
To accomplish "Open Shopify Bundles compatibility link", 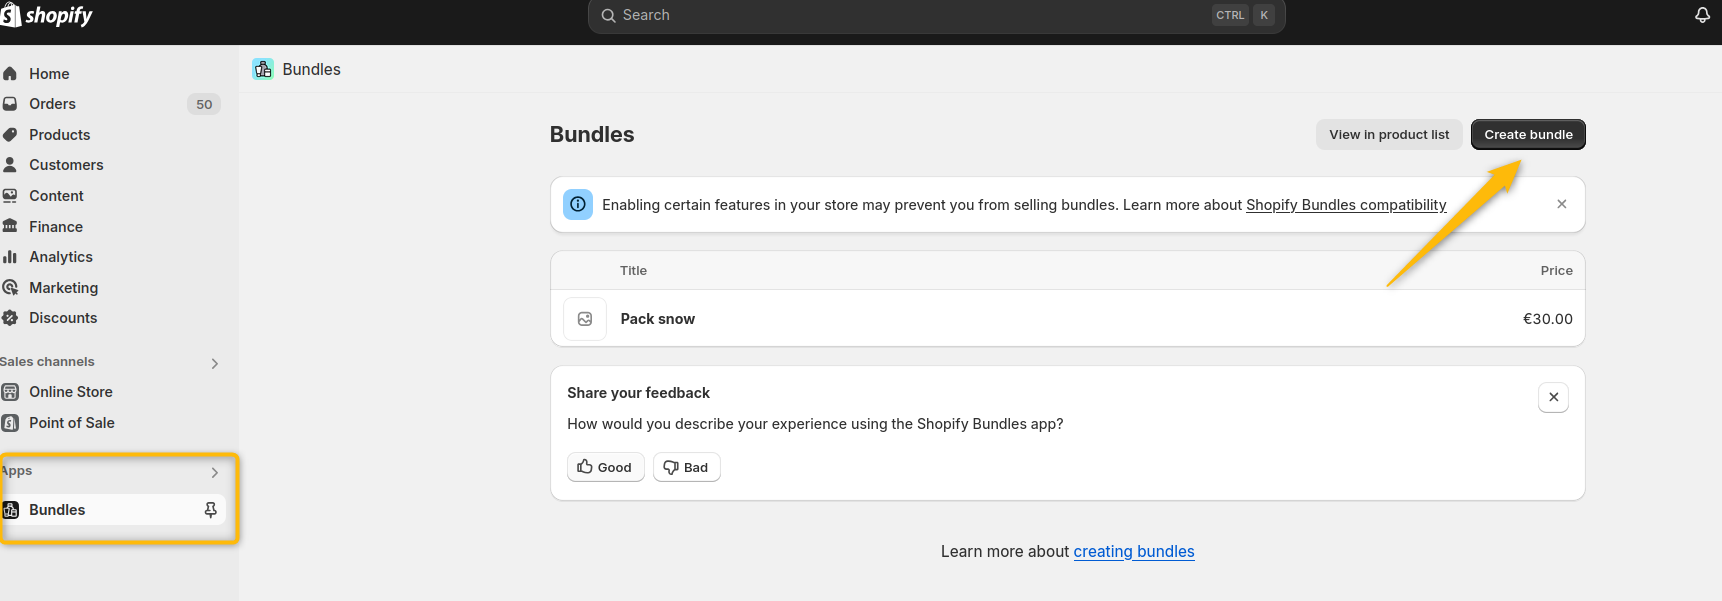I will 1345,205.
